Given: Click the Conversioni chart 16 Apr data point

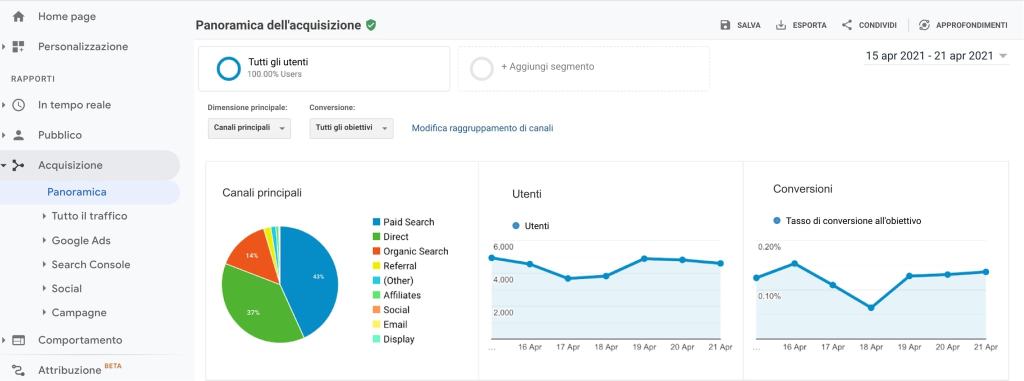Looking at the screenshot, I should pyautogui.click(x=795, y=263).
